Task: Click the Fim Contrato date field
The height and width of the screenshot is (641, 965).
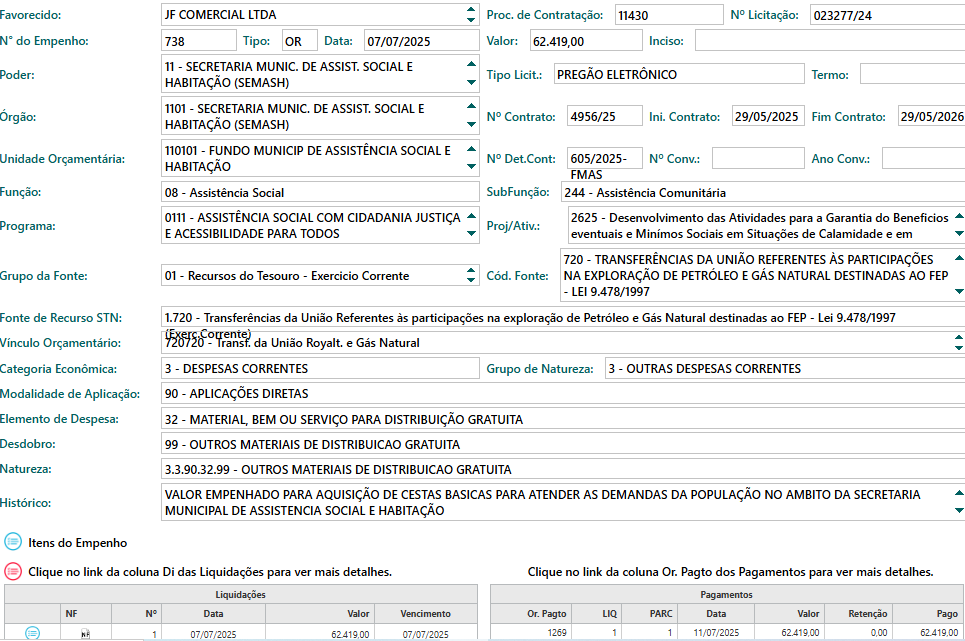Action: tap(931, 116)
